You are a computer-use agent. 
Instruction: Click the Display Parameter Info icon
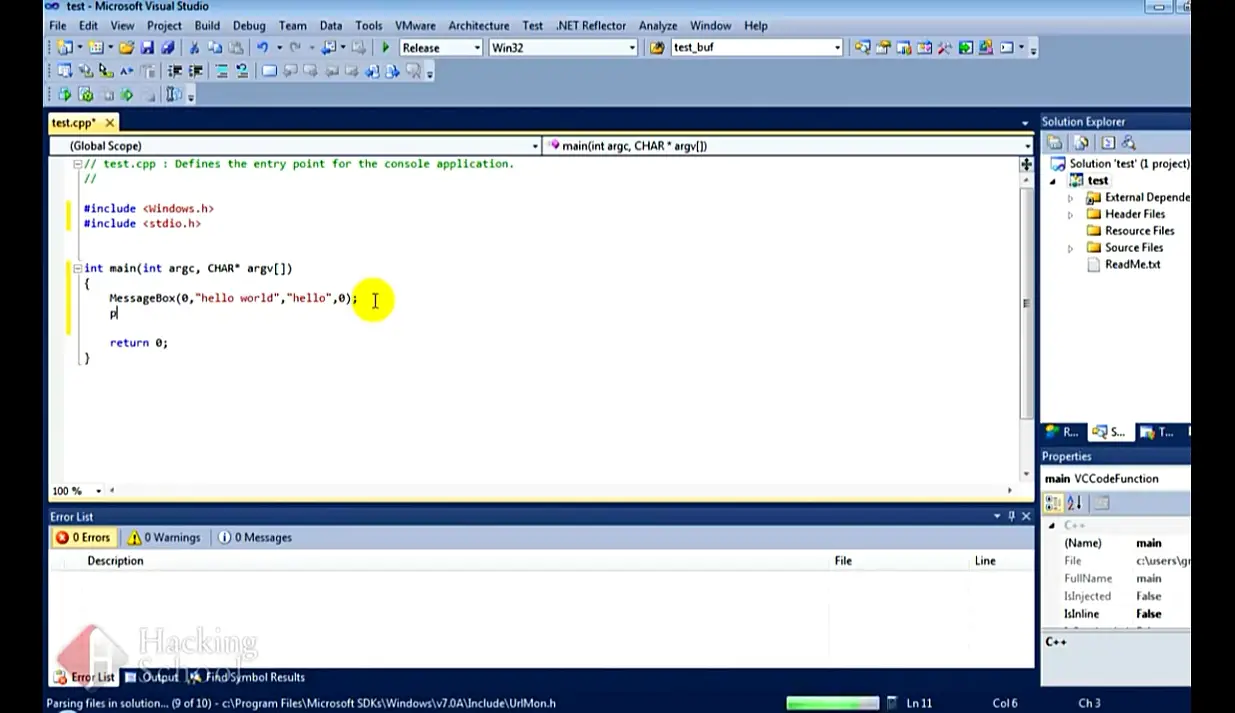(85, 71)
